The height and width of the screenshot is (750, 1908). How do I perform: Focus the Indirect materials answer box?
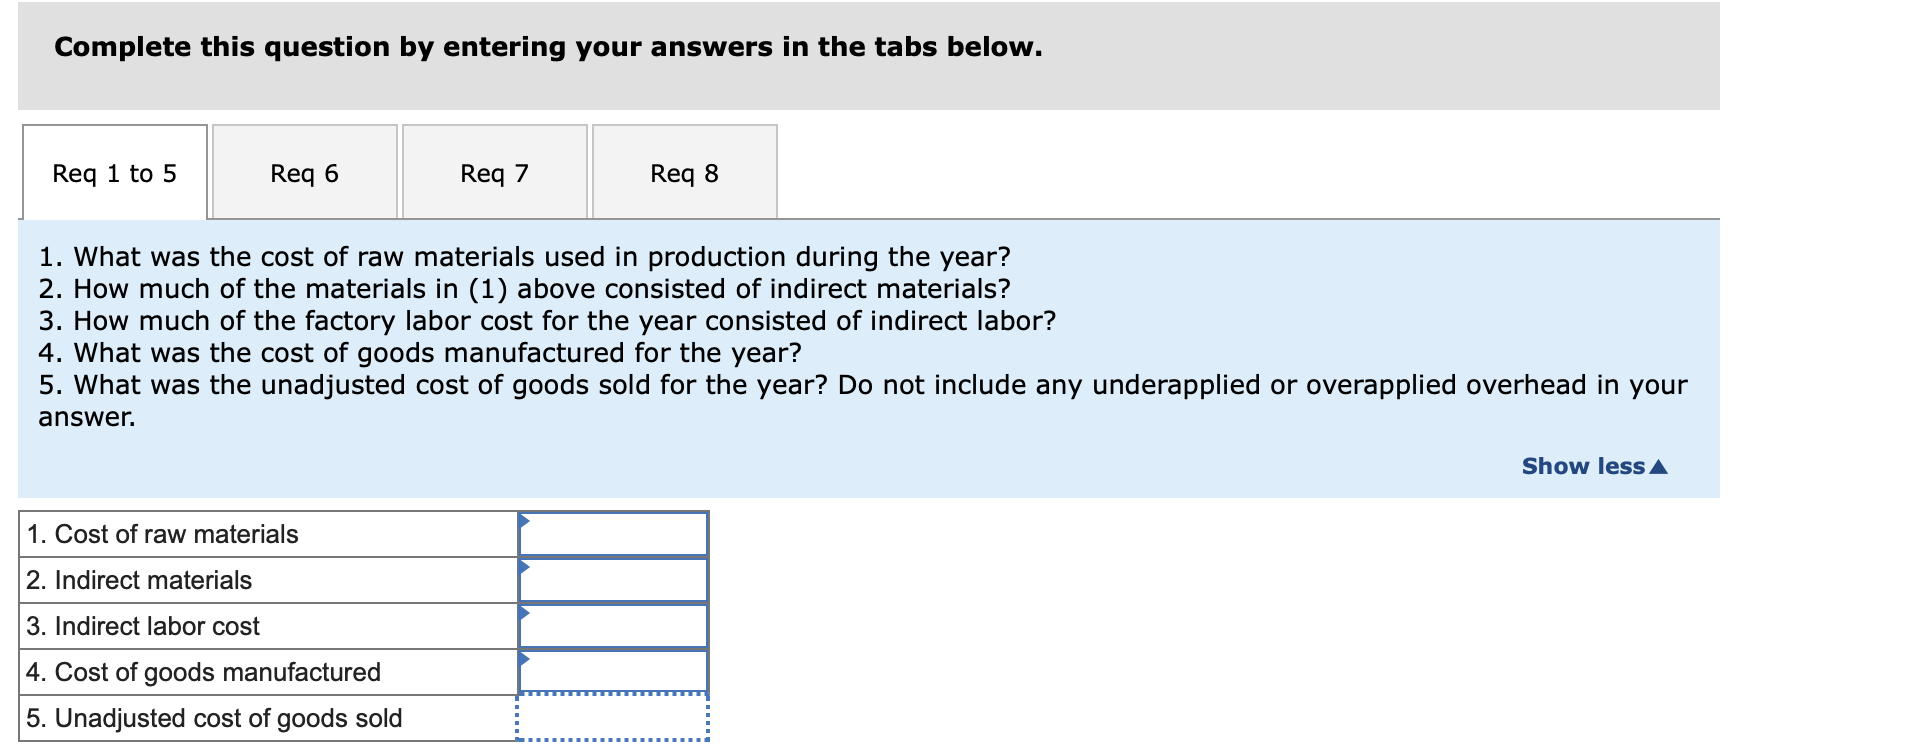pyautogui.click(x=613, y=581)
